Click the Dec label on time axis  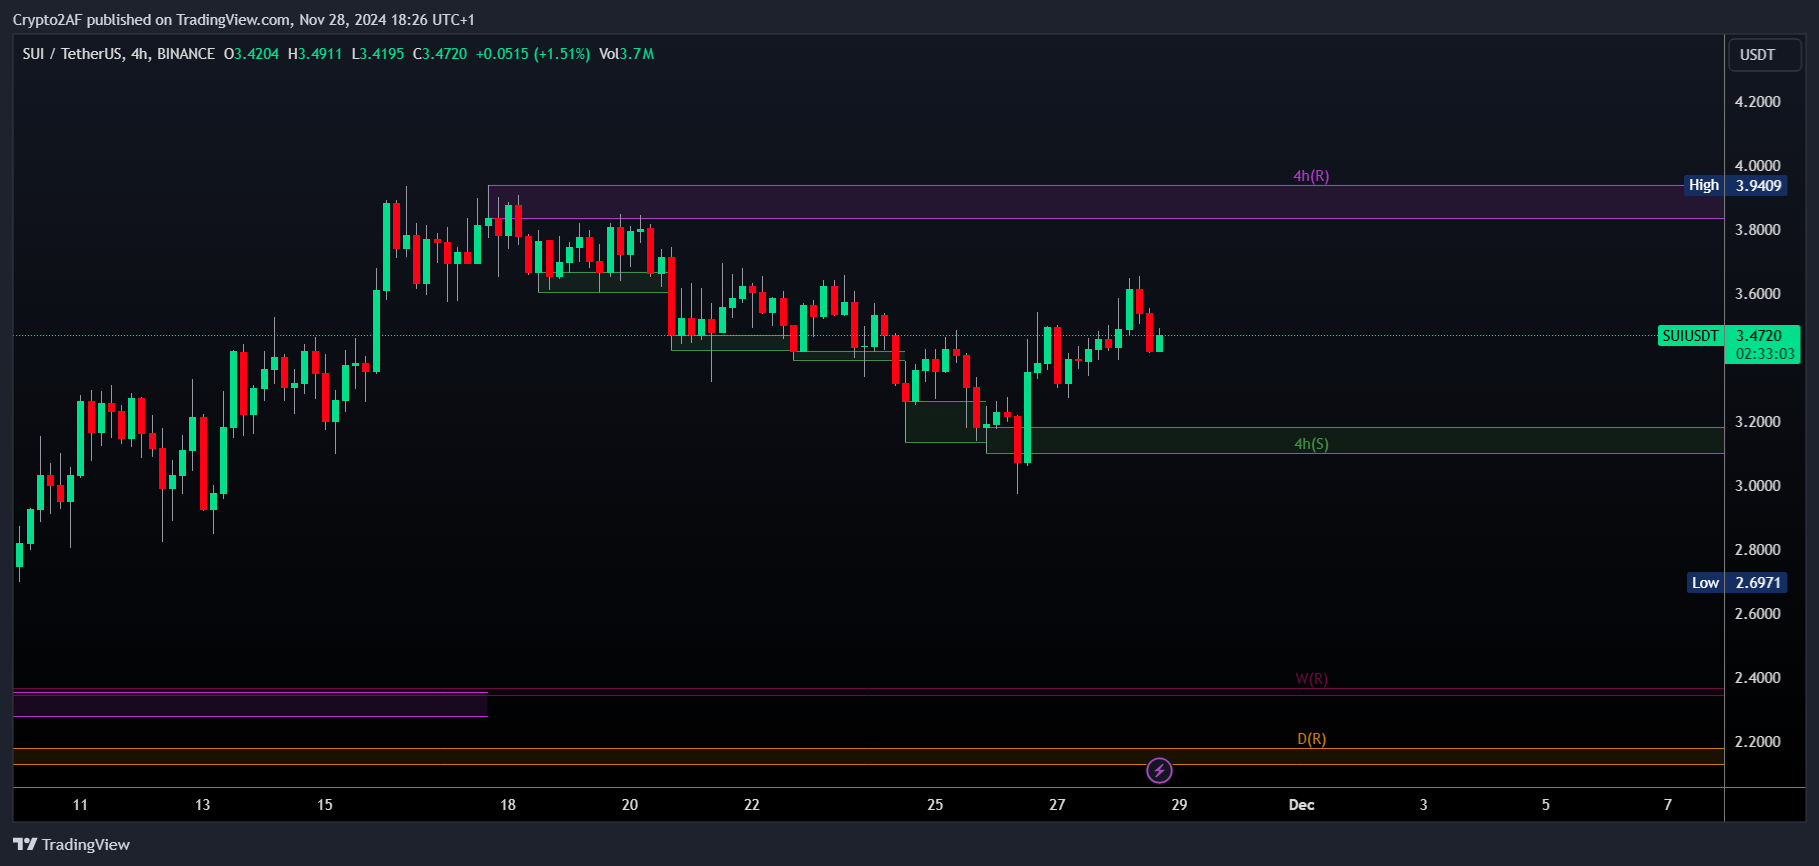point(1301,805)
